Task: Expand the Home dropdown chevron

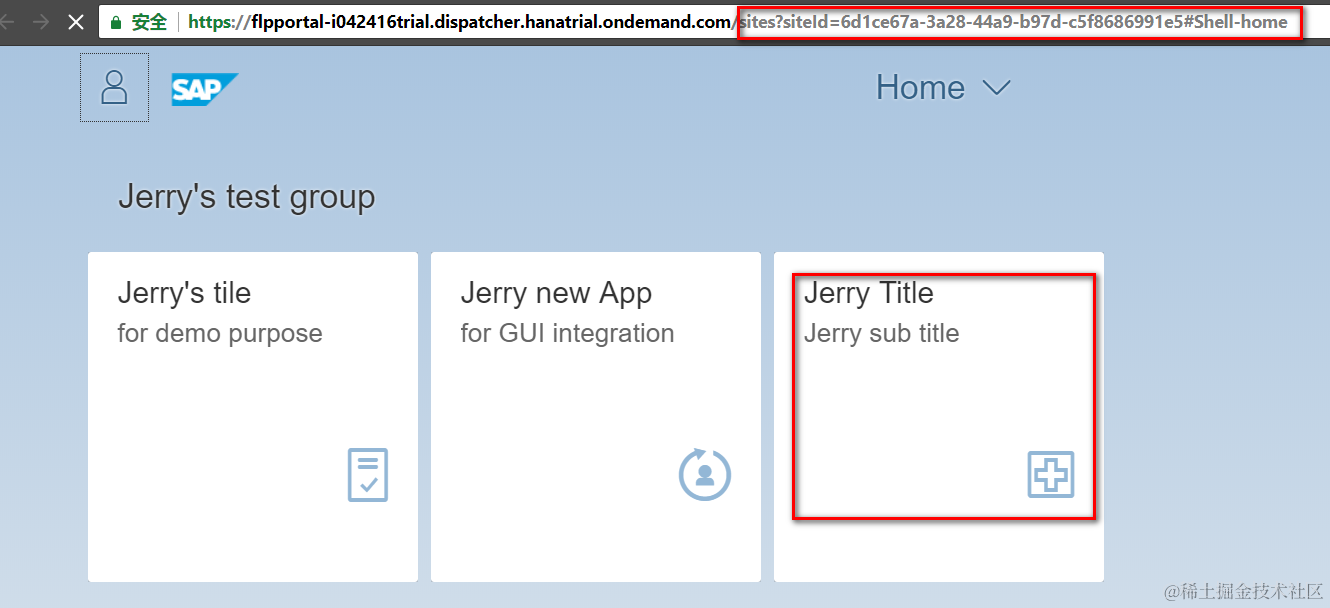Action: [x=996, y=88]
